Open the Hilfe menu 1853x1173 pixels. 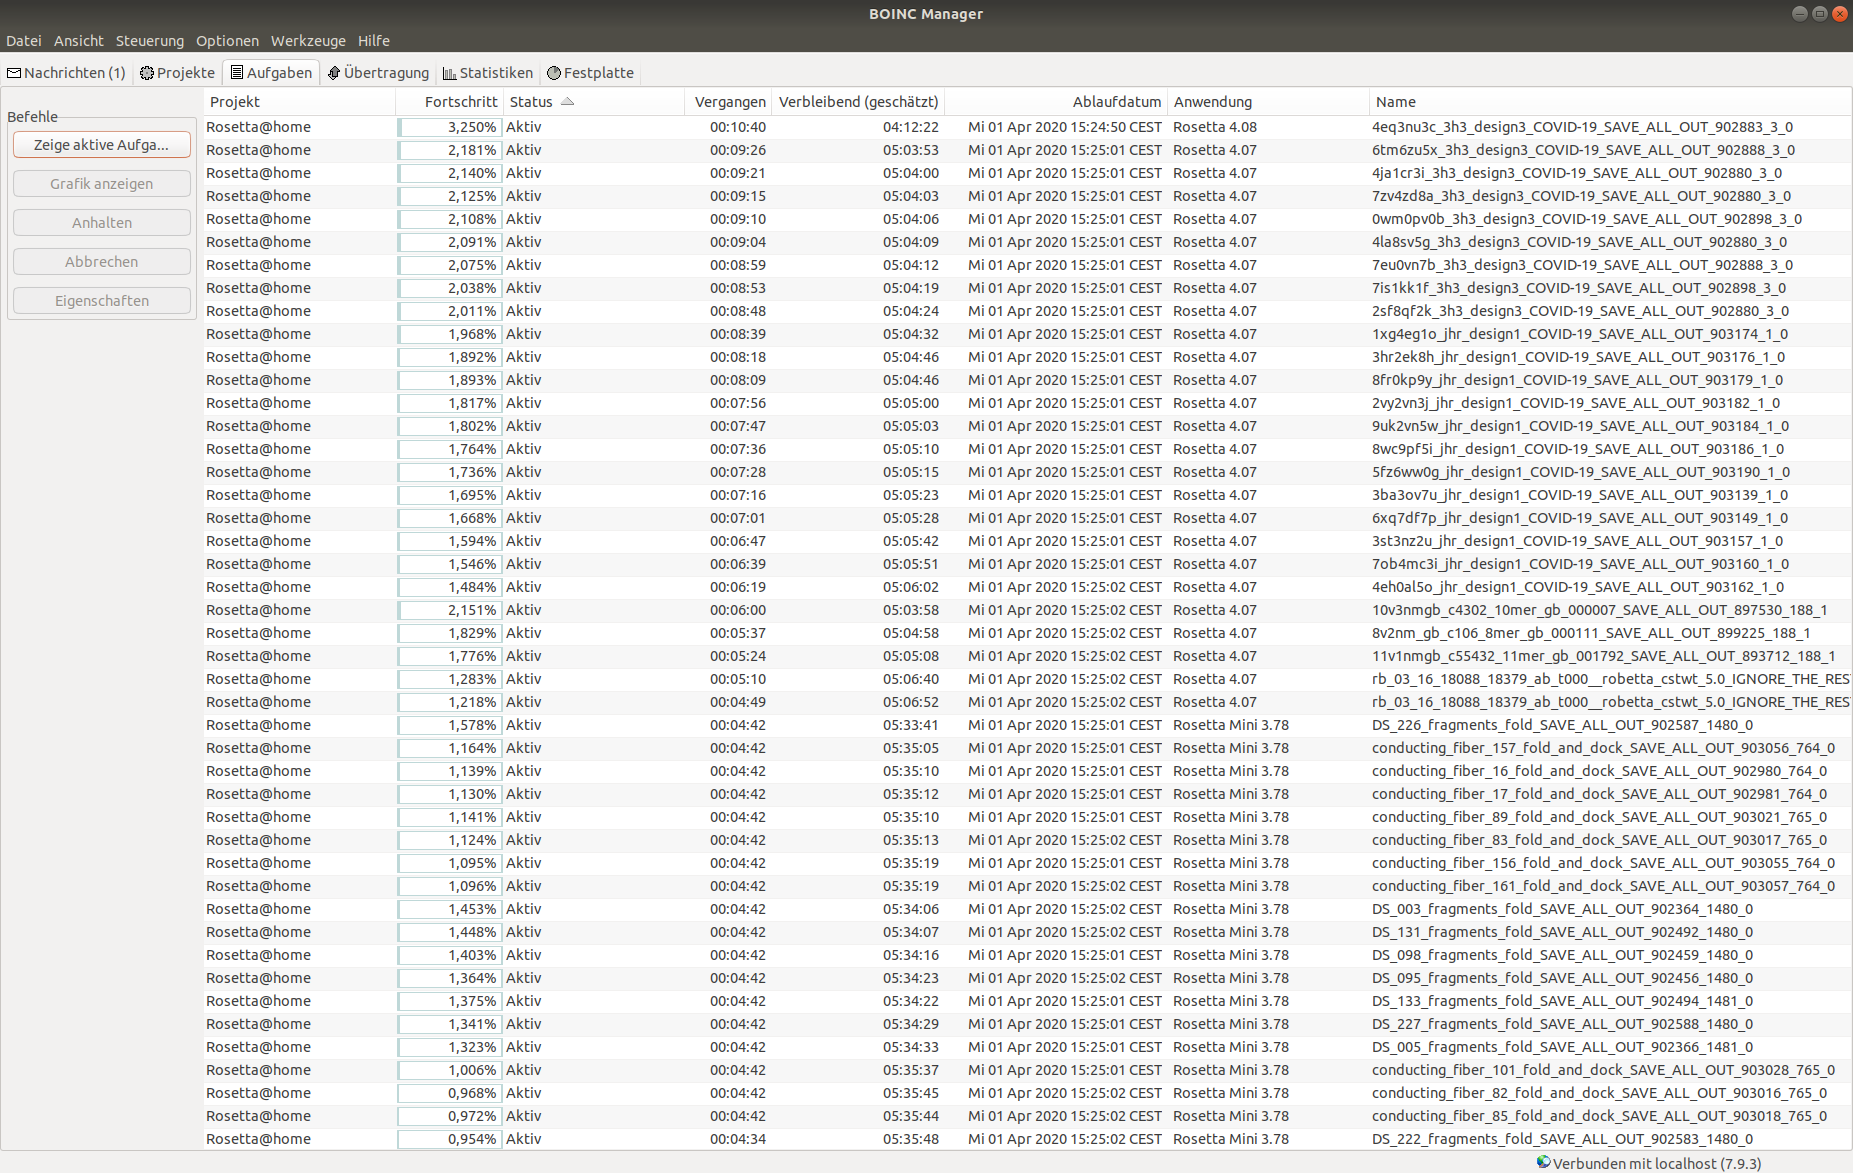374,41
